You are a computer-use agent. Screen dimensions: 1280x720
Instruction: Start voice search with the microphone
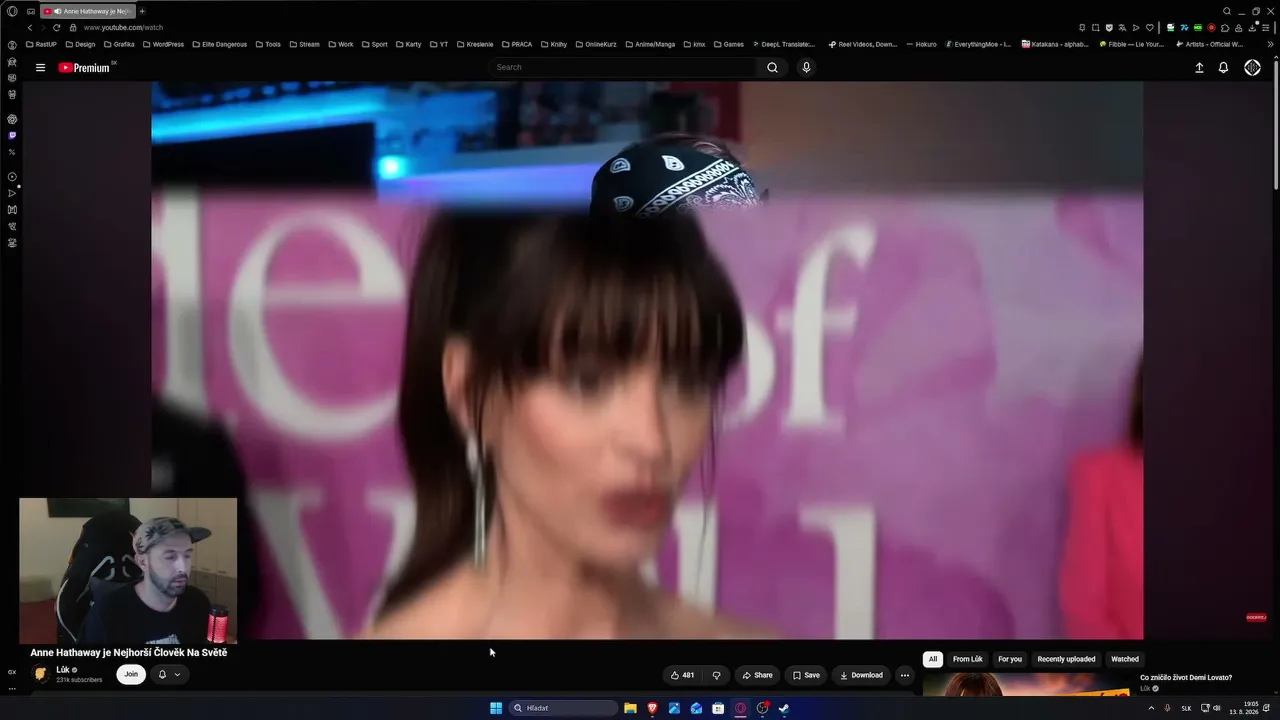806,67
